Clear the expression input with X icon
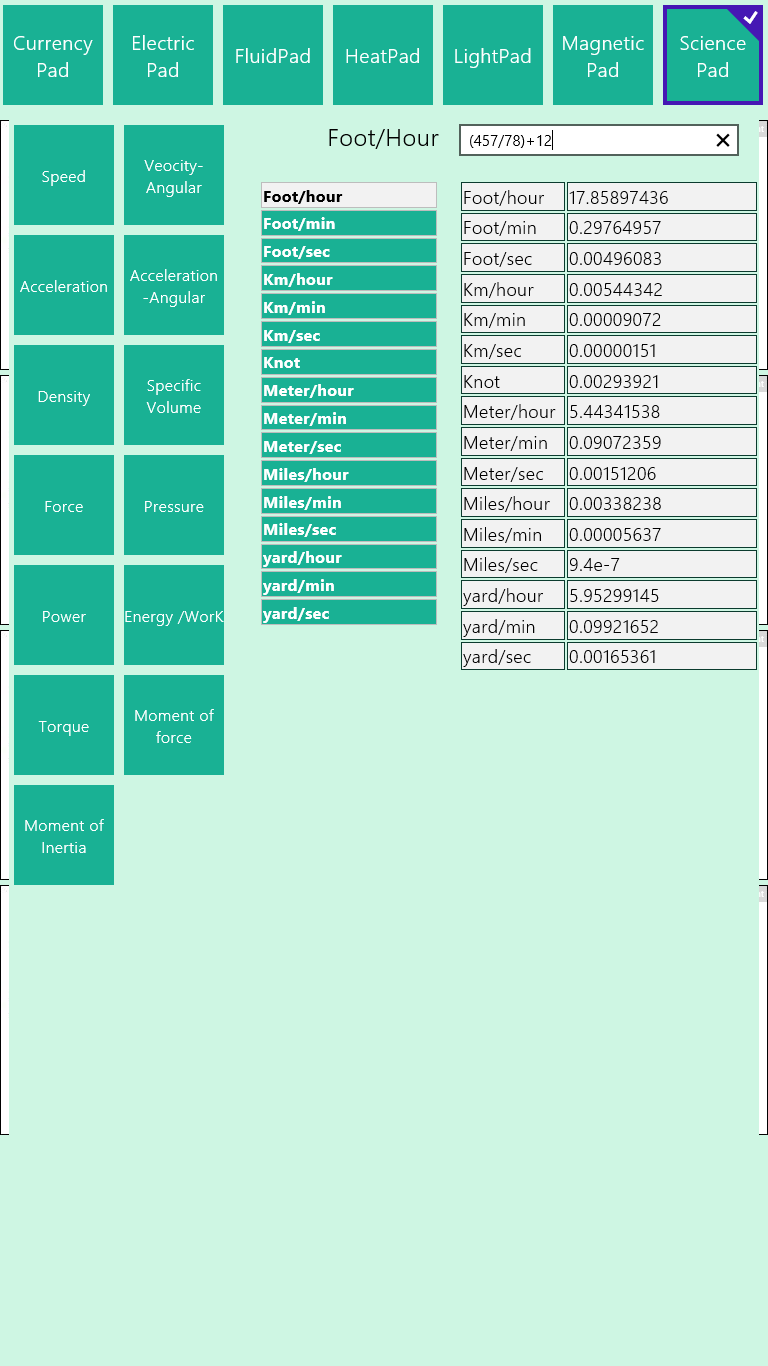Image resolution: width=768 pixels, height=1366 pixels. click(x=723, y=141)
